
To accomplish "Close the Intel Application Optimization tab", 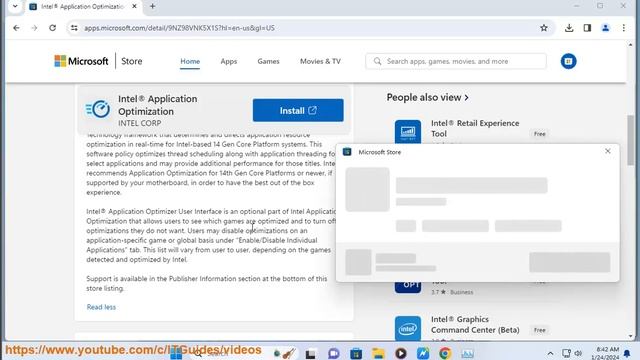I will click(134, 7).
